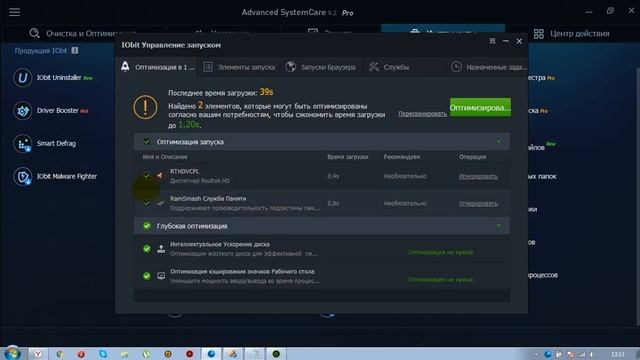Viewport: 640px width, 360px height.
Task: Click the Имя и Описание column header
Action: [x=165, y=157]
